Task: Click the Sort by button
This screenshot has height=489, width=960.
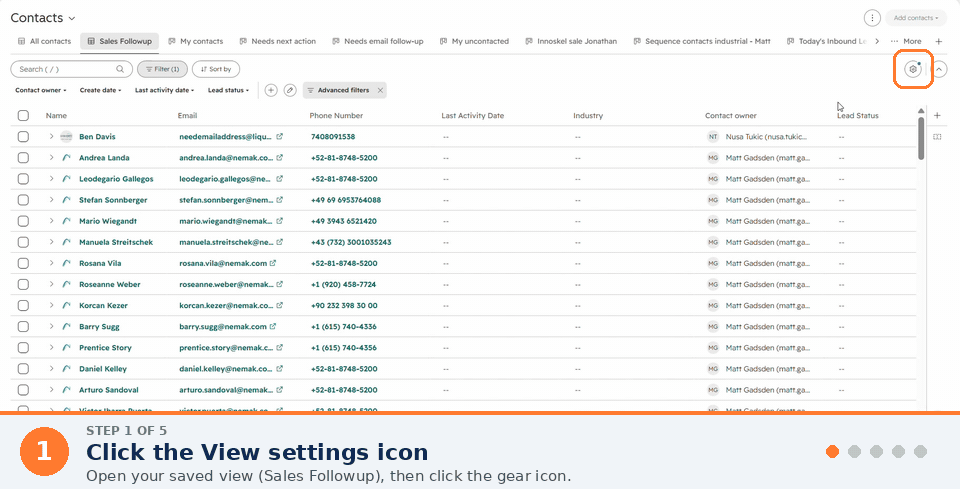Action: pos(216,69)
